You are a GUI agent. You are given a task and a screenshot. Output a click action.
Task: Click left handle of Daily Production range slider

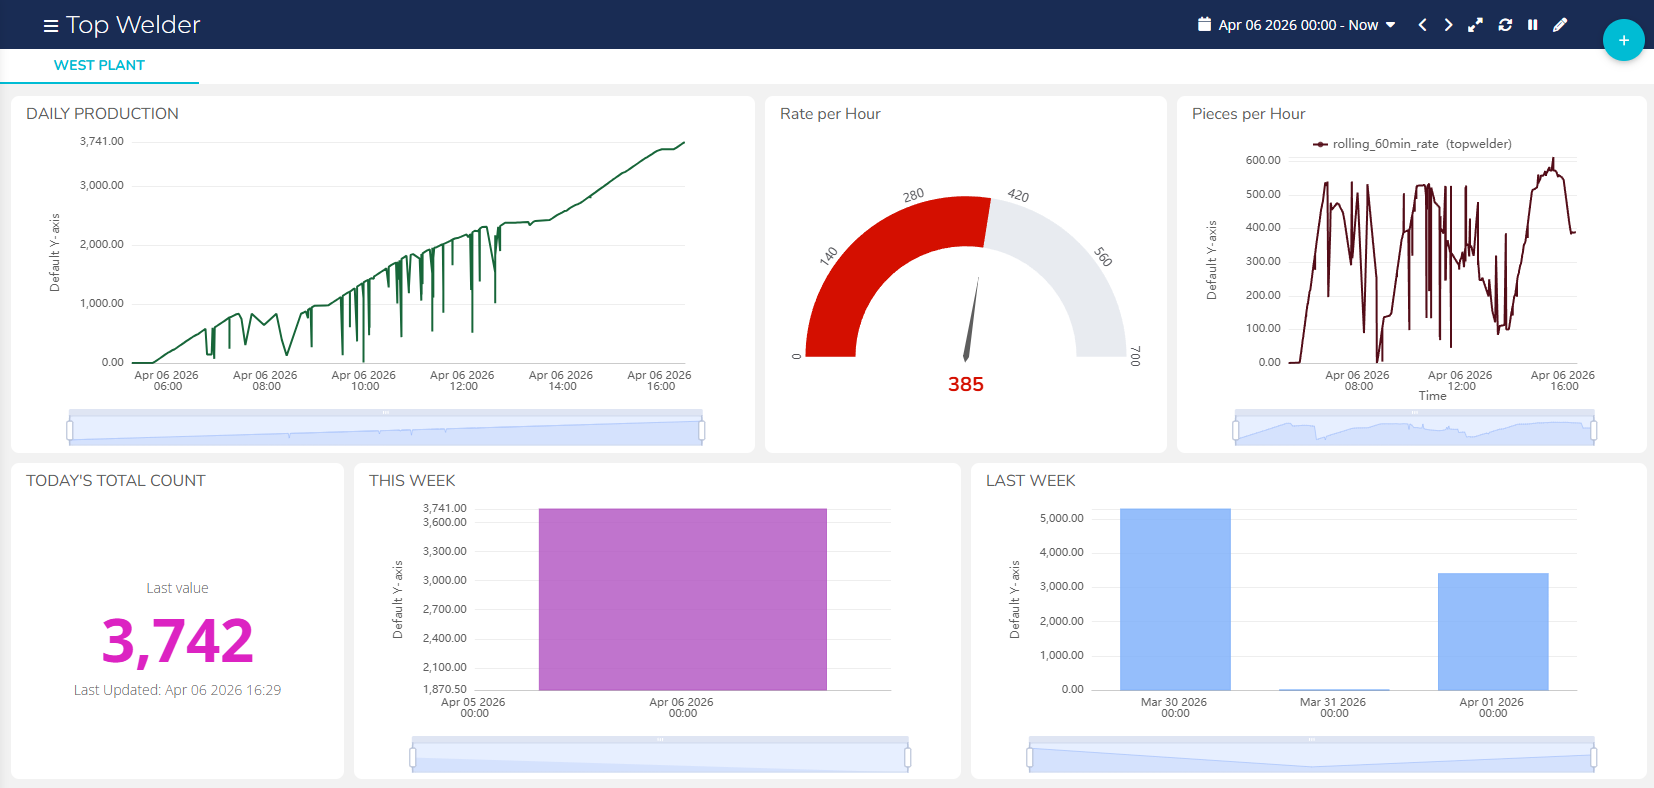70,431
